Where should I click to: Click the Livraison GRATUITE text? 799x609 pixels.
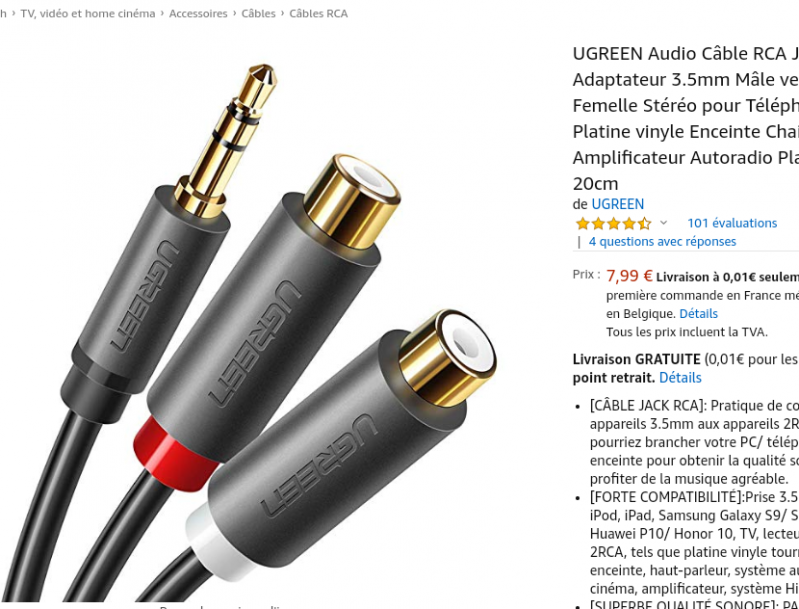click(x=636, y=359)
